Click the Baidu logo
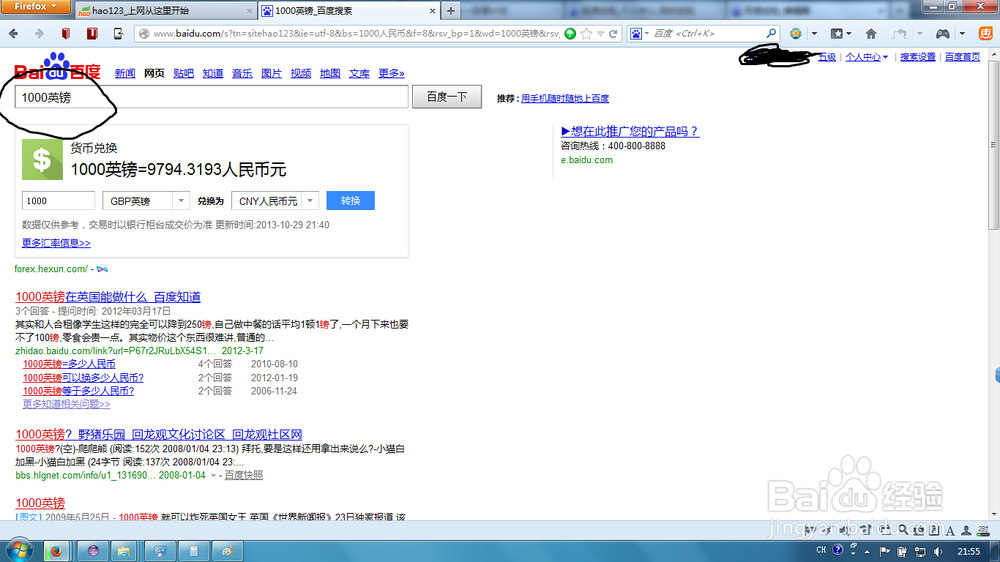This screenshot has height=562, width=1000. point(57,67)
